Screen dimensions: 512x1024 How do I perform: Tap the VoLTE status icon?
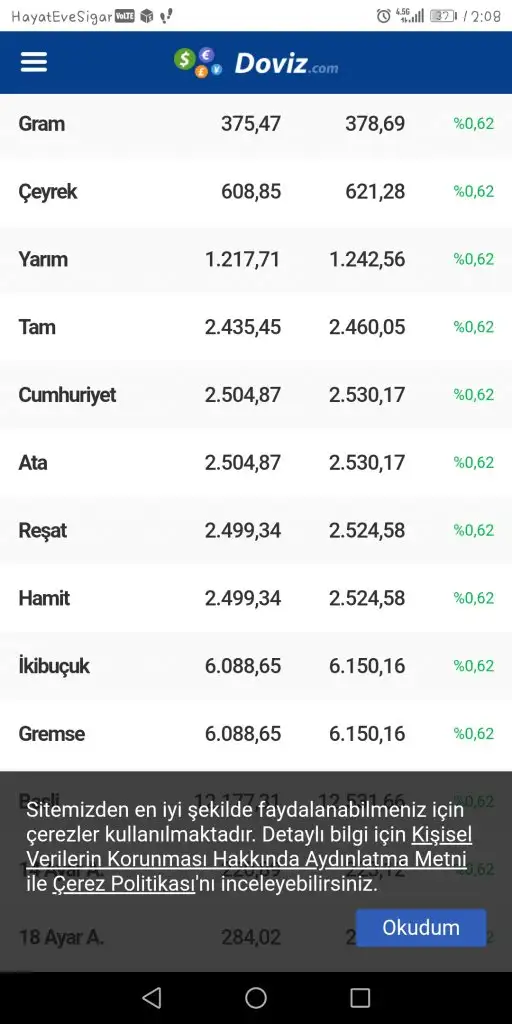(125, 16)
